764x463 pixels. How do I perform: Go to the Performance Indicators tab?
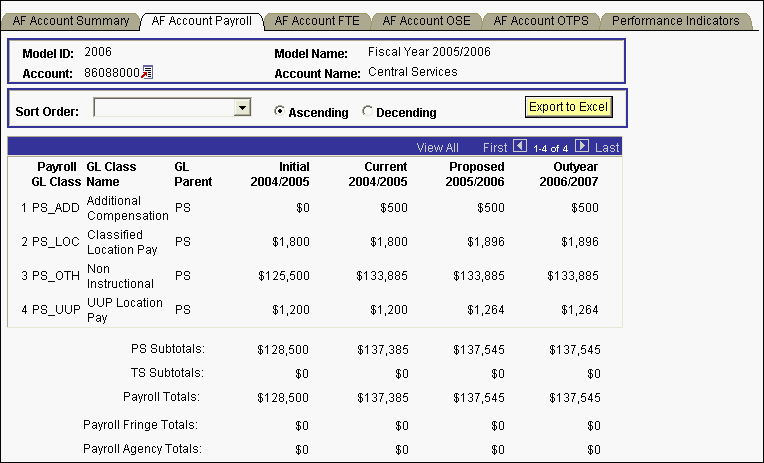tap(675, 20)
